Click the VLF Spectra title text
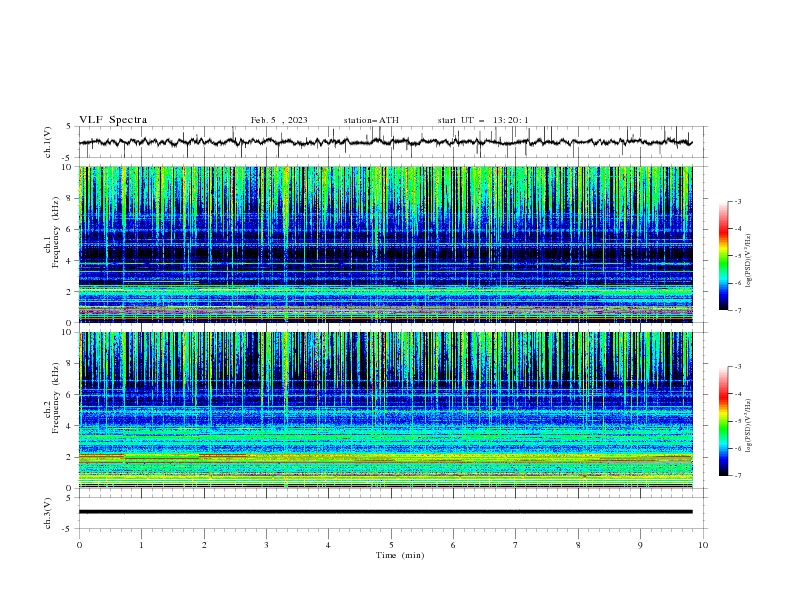 point(113,120)
